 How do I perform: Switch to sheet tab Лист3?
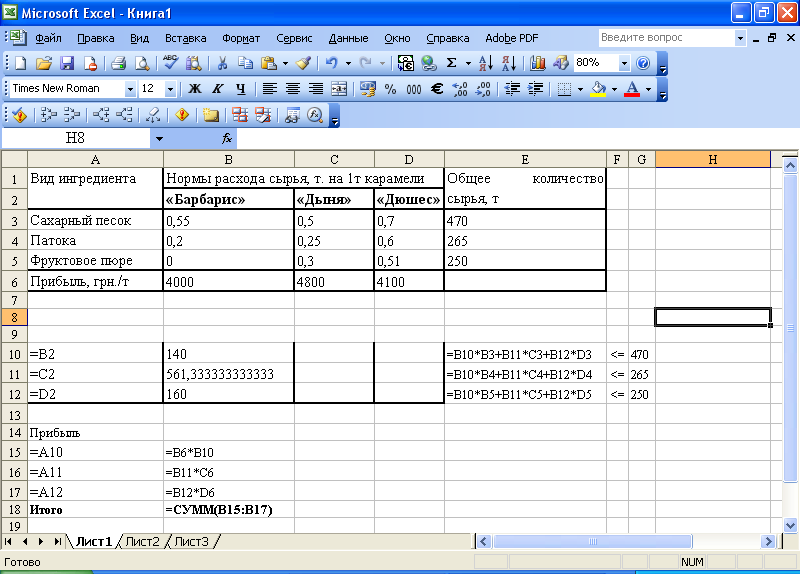191,542
